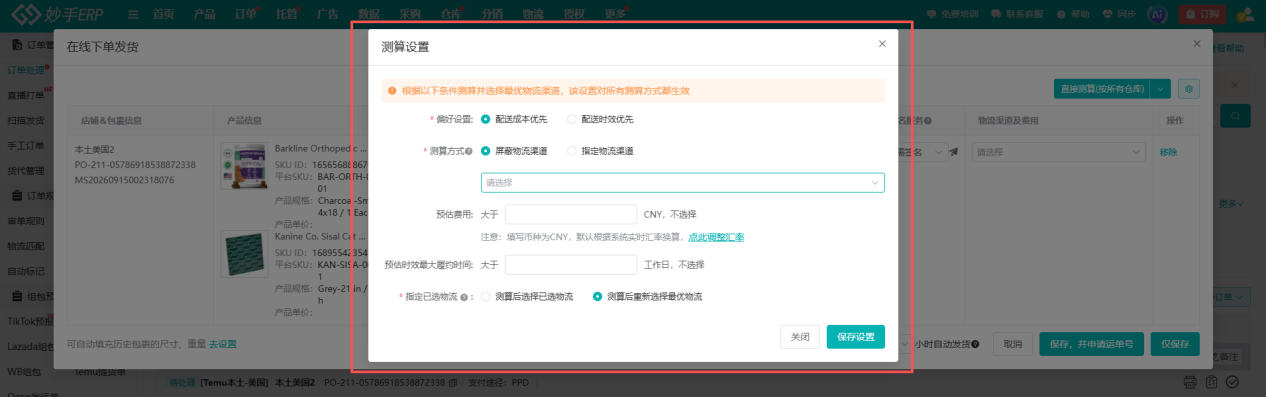Click the clipboard icon in order row footer

(x=1211, y=382)
